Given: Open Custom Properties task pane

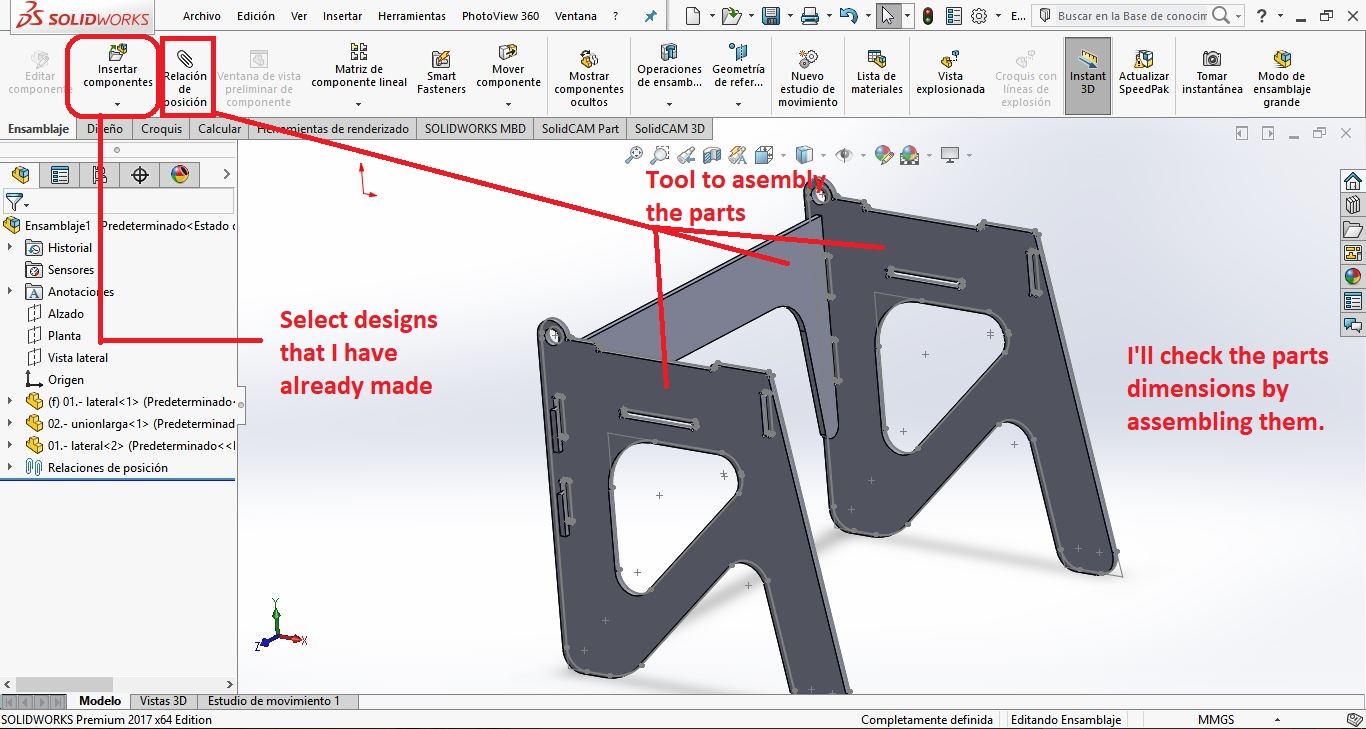Looking at the screenshot, I should click(1353, 301).
